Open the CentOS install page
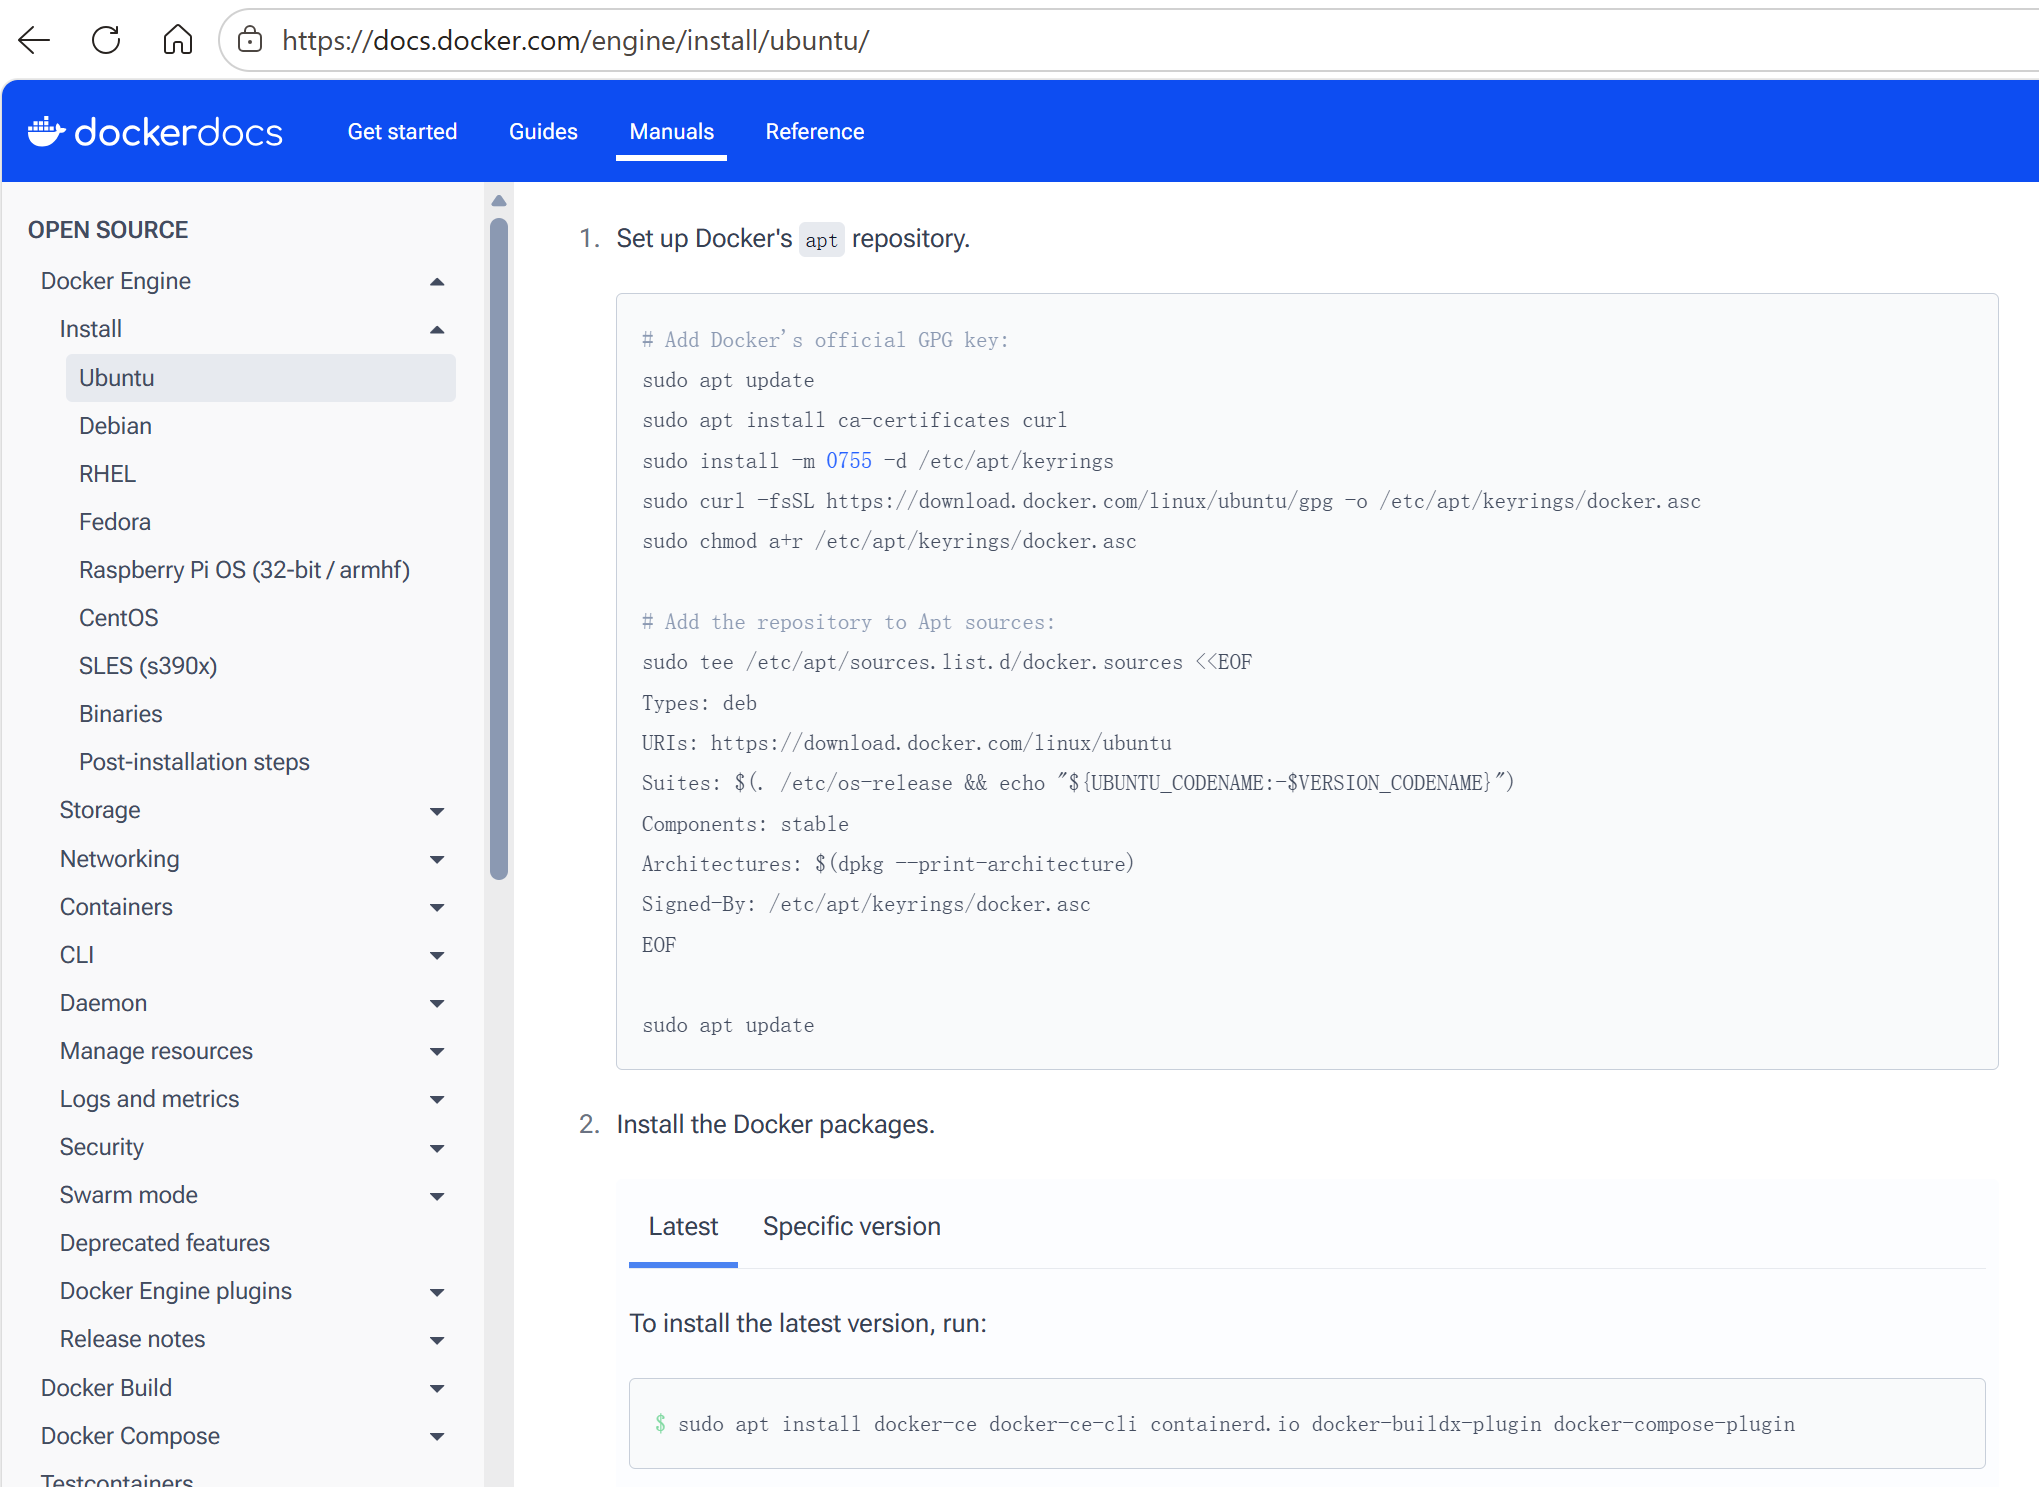The height and width of the screenshot is (1487, 2039). point(119,618)
